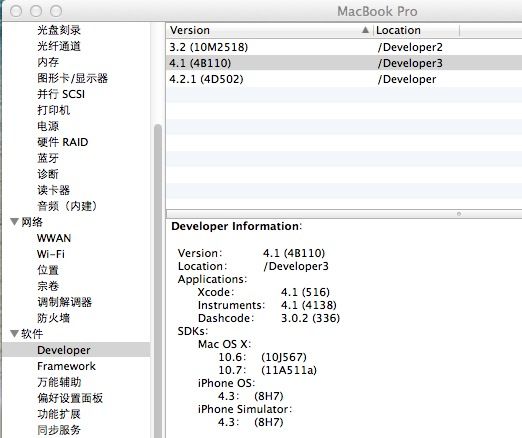This screenshot has height=438, width=522.
Task: Open 并行 SCSI hardware entry
Action: (61, 94)
